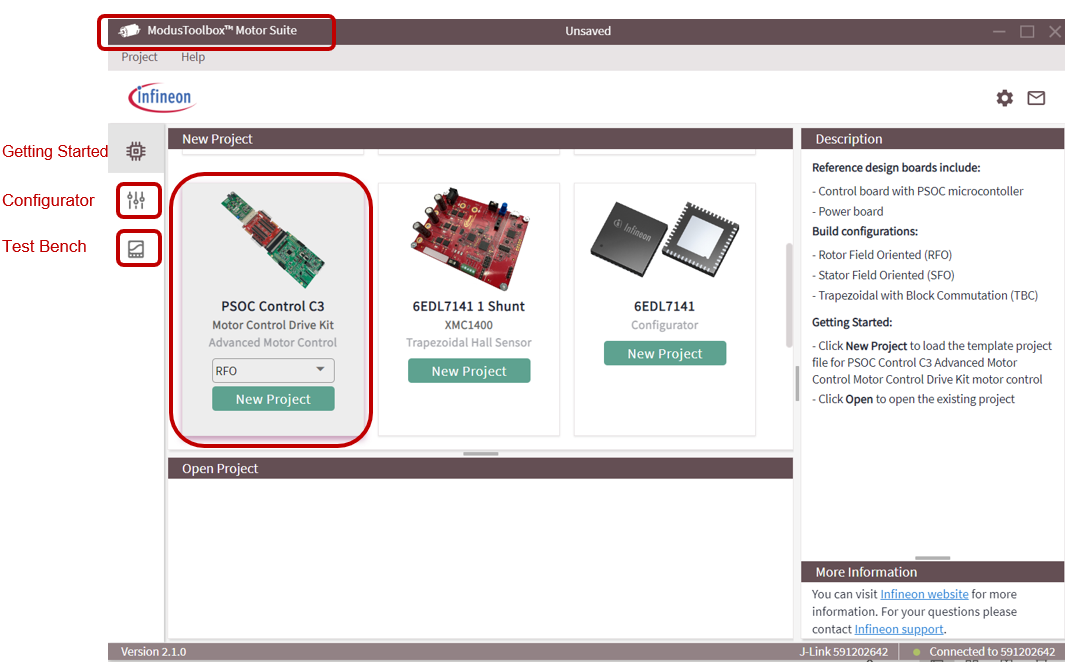The width and height of the screenshot is (1068, 669).
Task: Click the Advanced Motor Control text
Action: (x=272, y=343)
